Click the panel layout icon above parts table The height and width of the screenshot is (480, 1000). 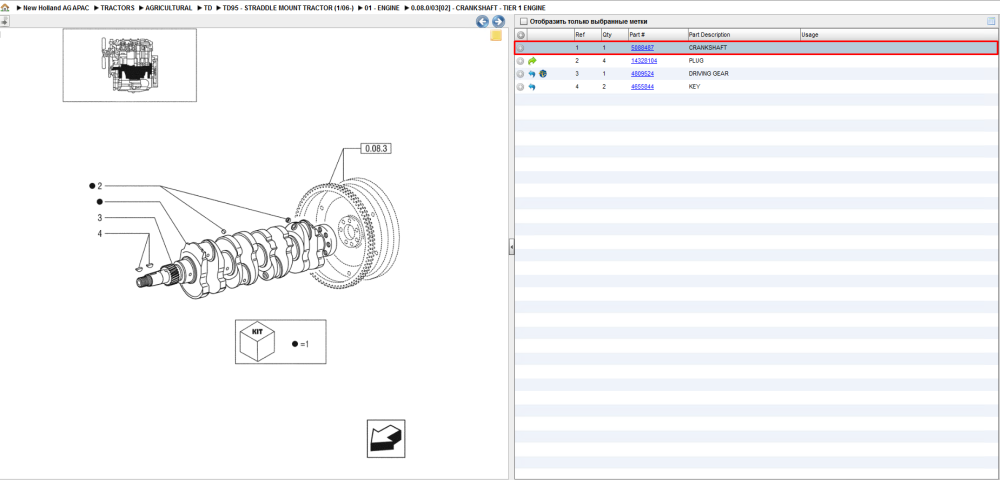(991, 21)
